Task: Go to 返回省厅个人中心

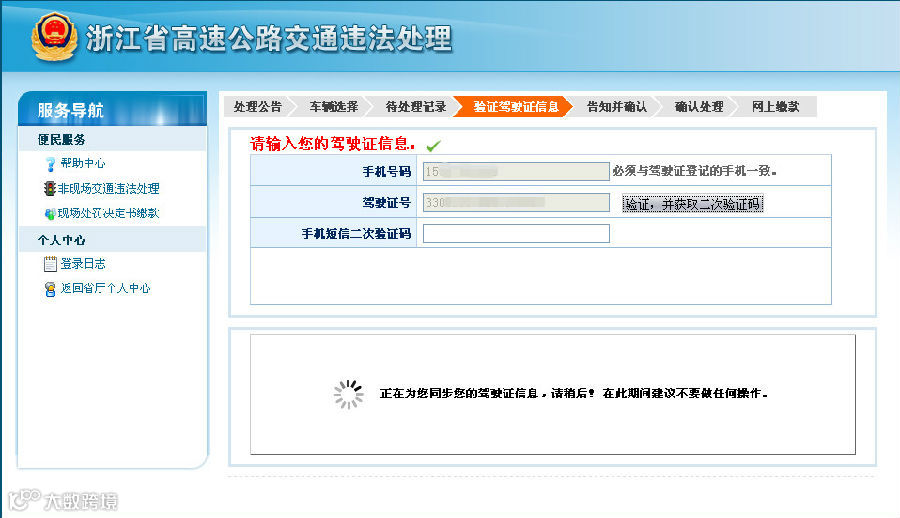Action: point(105,288)
